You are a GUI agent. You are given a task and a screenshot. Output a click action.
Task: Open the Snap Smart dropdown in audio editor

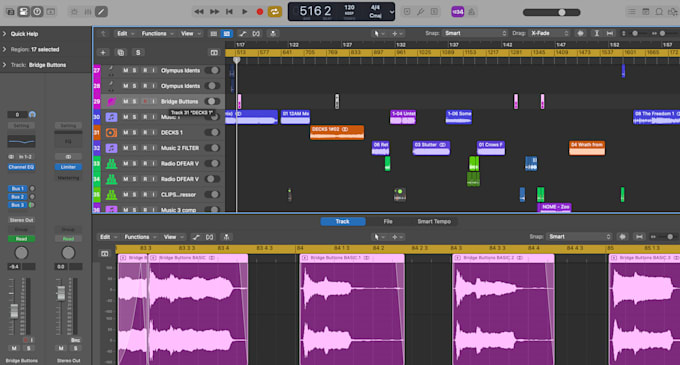click(x=579, y=237)
